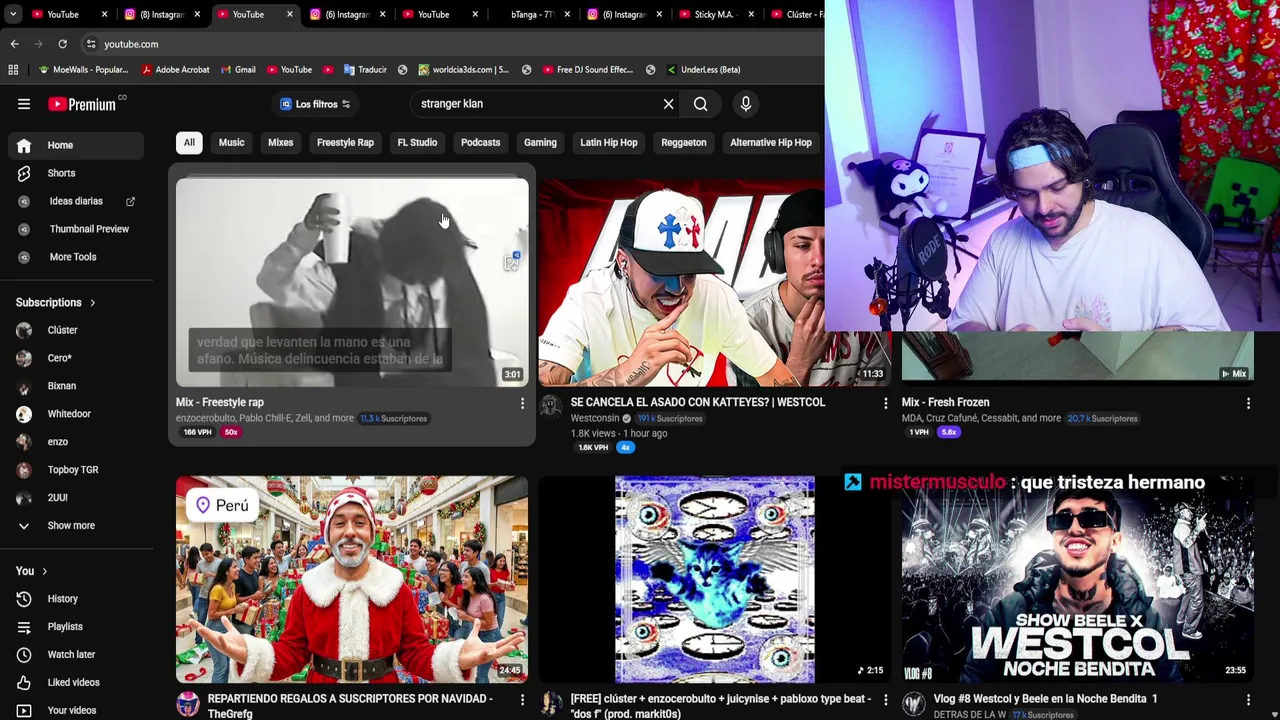Viewport: 1280px width, 720px height.
Task: Open the Los filtros filter button
Action: [x=315, y=104]
